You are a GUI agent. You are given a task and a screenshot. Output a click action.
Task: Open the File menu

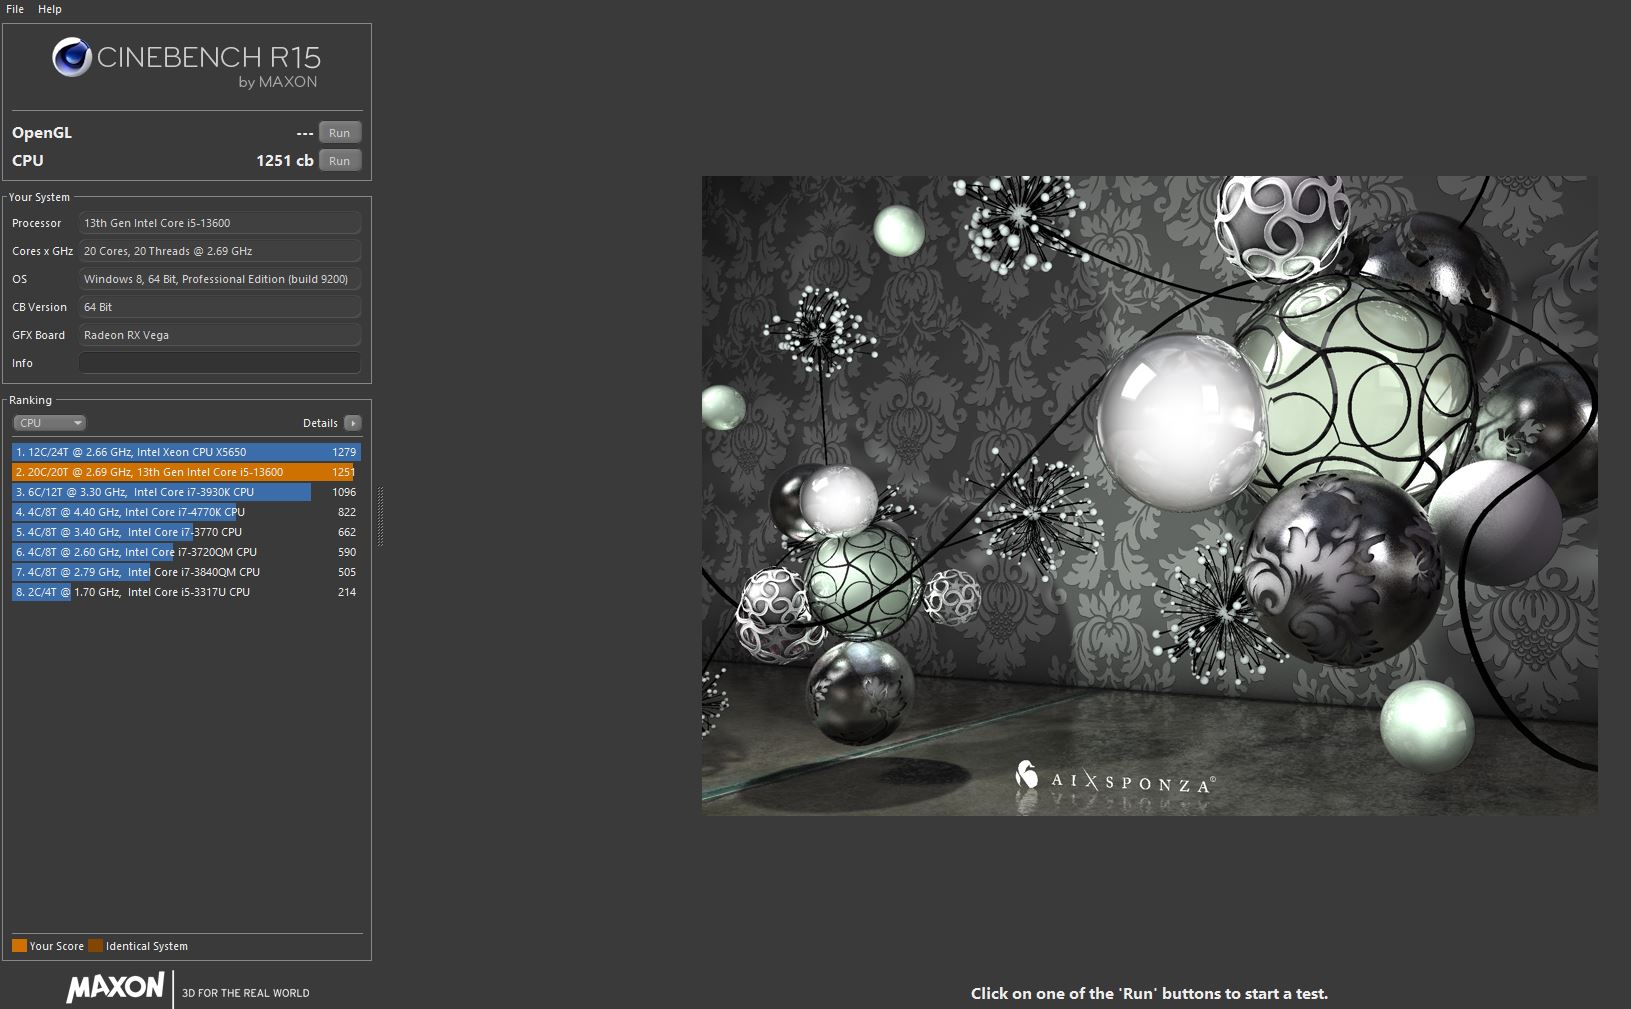tap(15, 9)
